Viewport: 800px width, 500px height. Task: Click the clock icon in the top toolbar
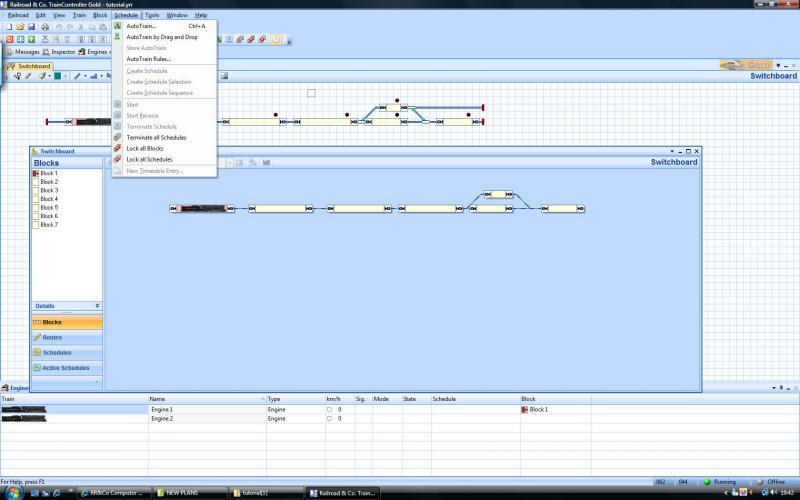[275, 39]
